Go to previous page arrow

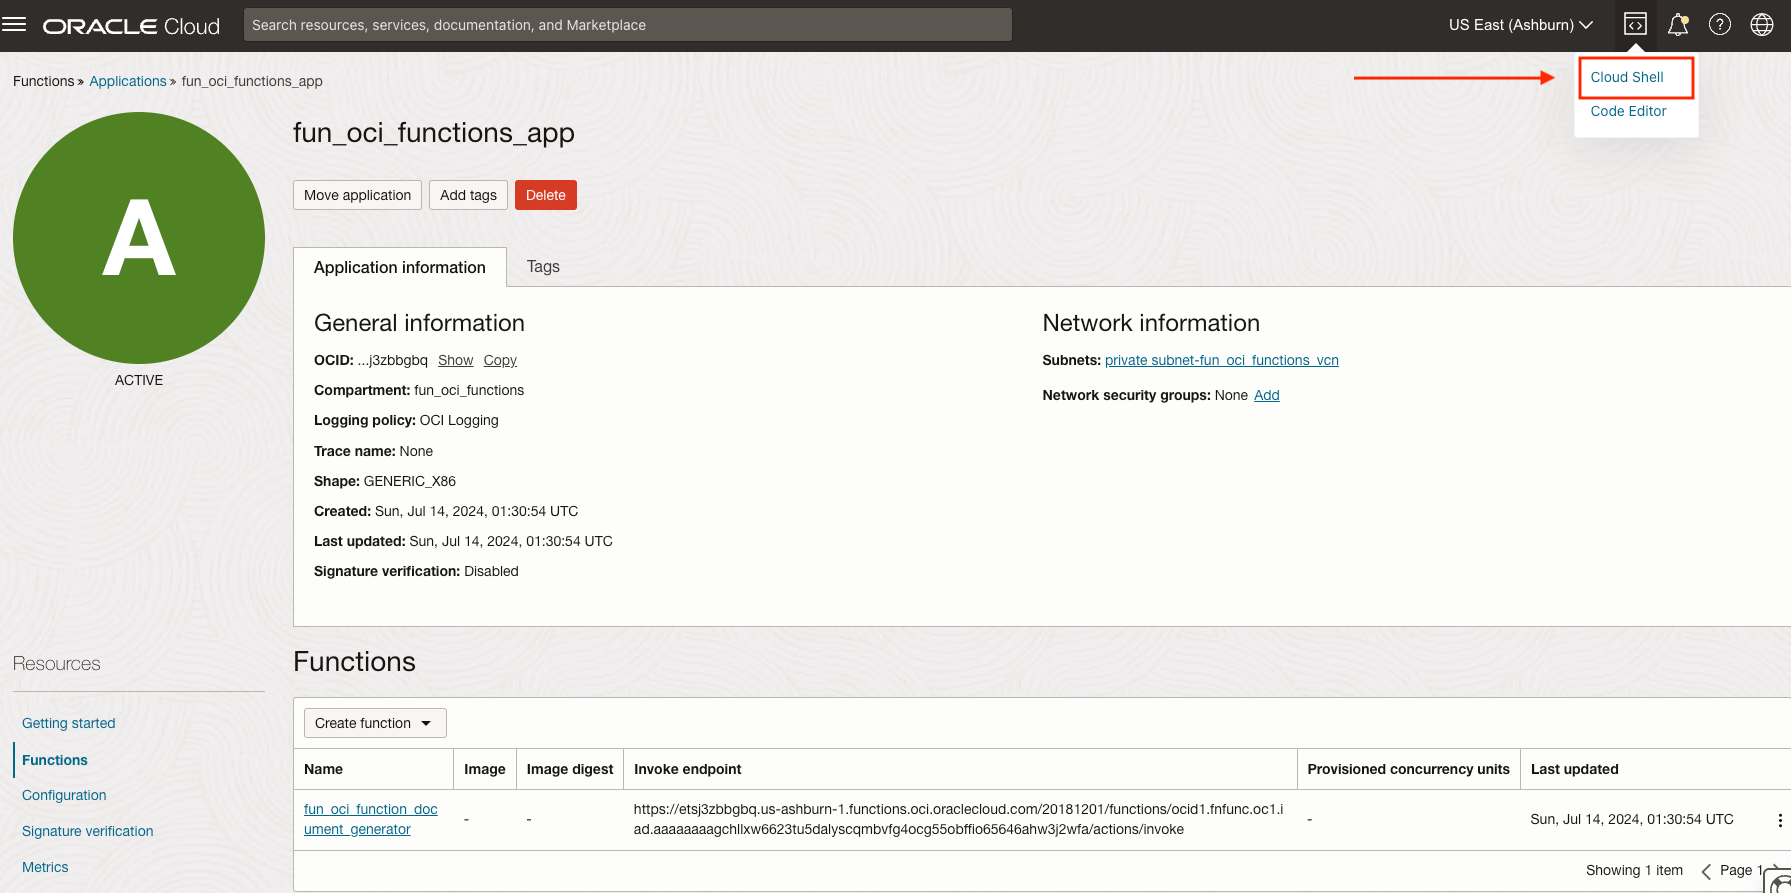[x=1706, y=871]
